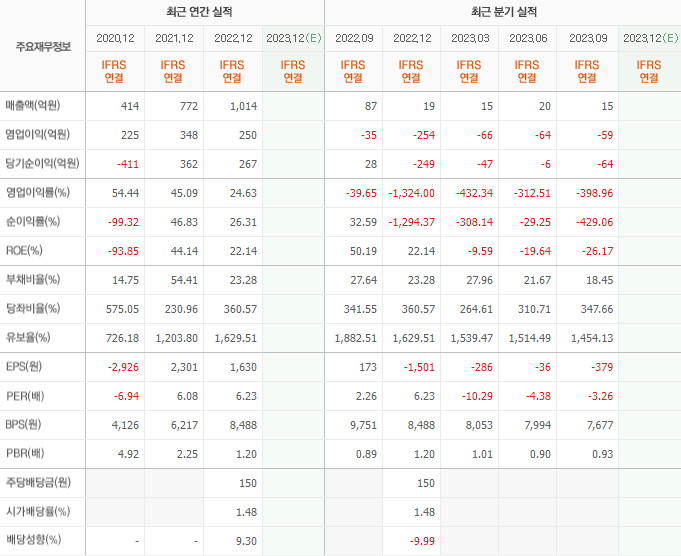
Task: Click the 매출액(억원) row label
Action: [x=33, y=106]
